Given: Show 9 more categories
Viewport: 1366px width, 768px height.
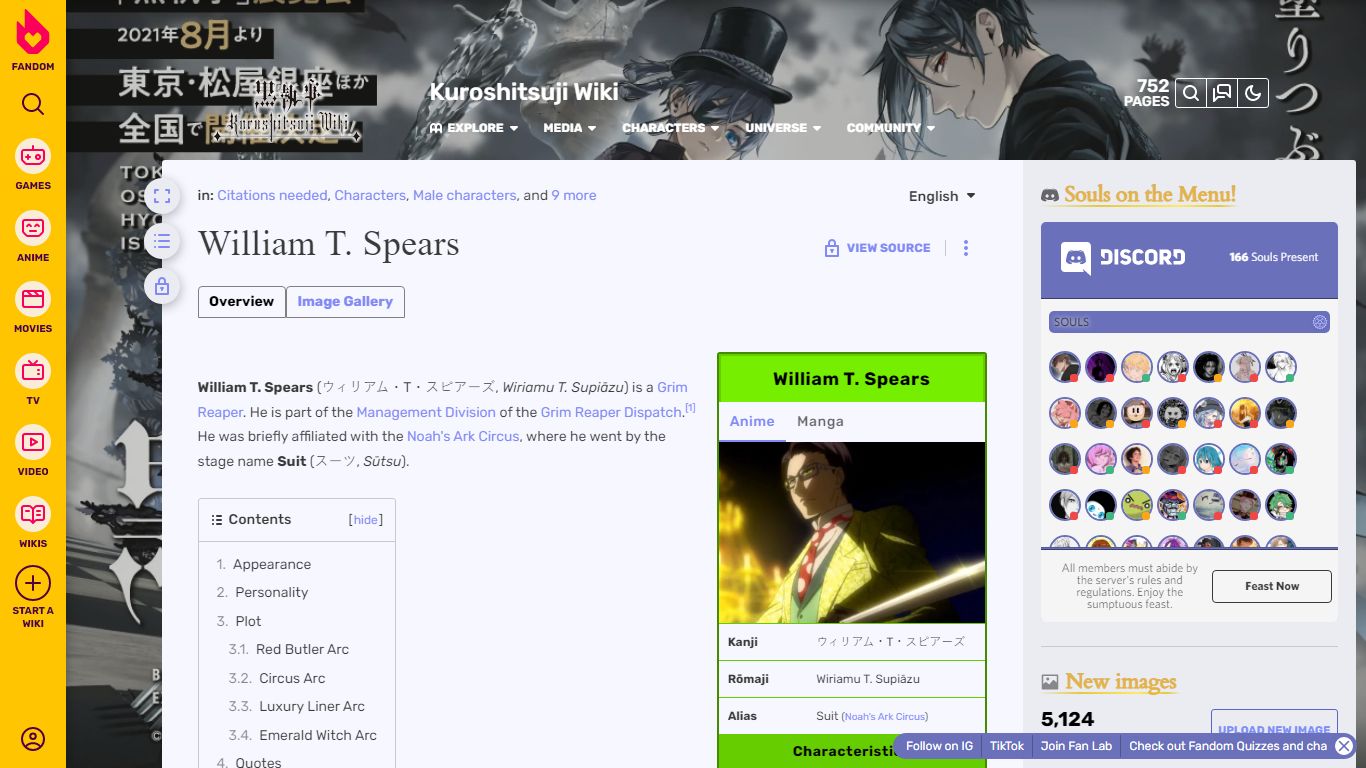Looking at the screenshot, I should [x=574, y=195].
